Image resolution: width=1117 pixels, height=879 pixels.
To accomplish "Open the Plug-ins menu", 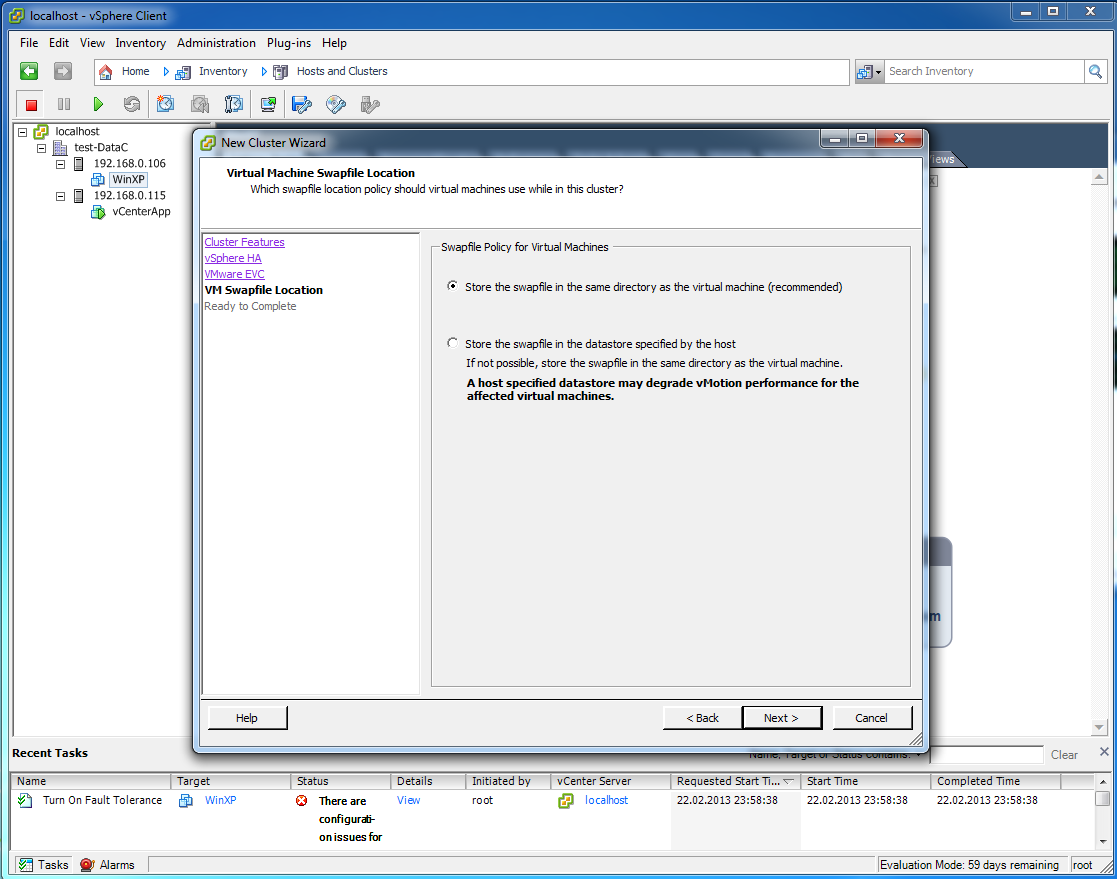I will coord(289,43).
